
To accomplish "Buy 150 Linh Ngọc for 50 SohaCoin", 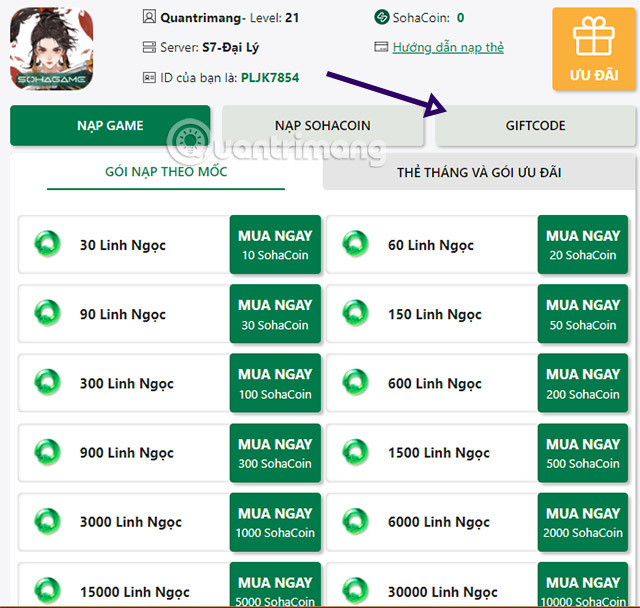I will tap(583, 314).
